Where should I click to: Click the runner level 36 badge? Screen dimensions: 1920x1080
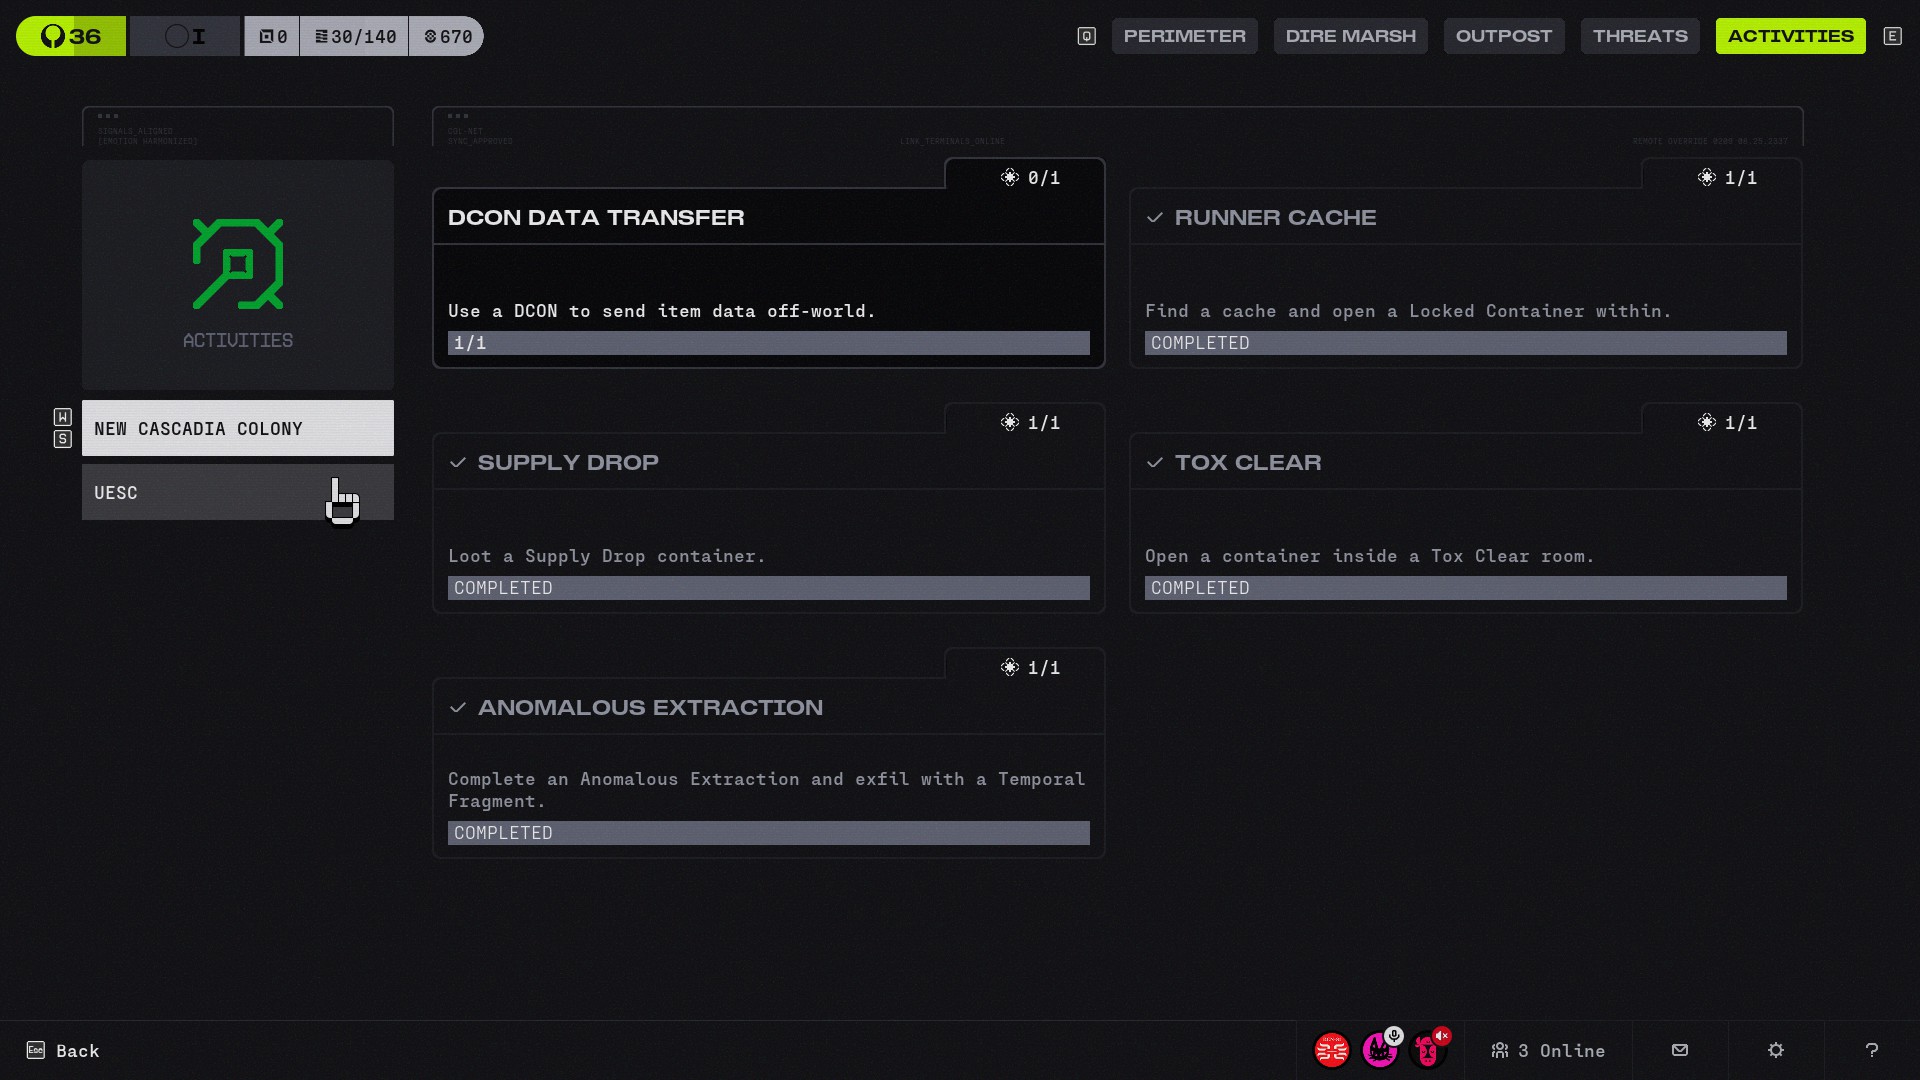click(71, 36)
